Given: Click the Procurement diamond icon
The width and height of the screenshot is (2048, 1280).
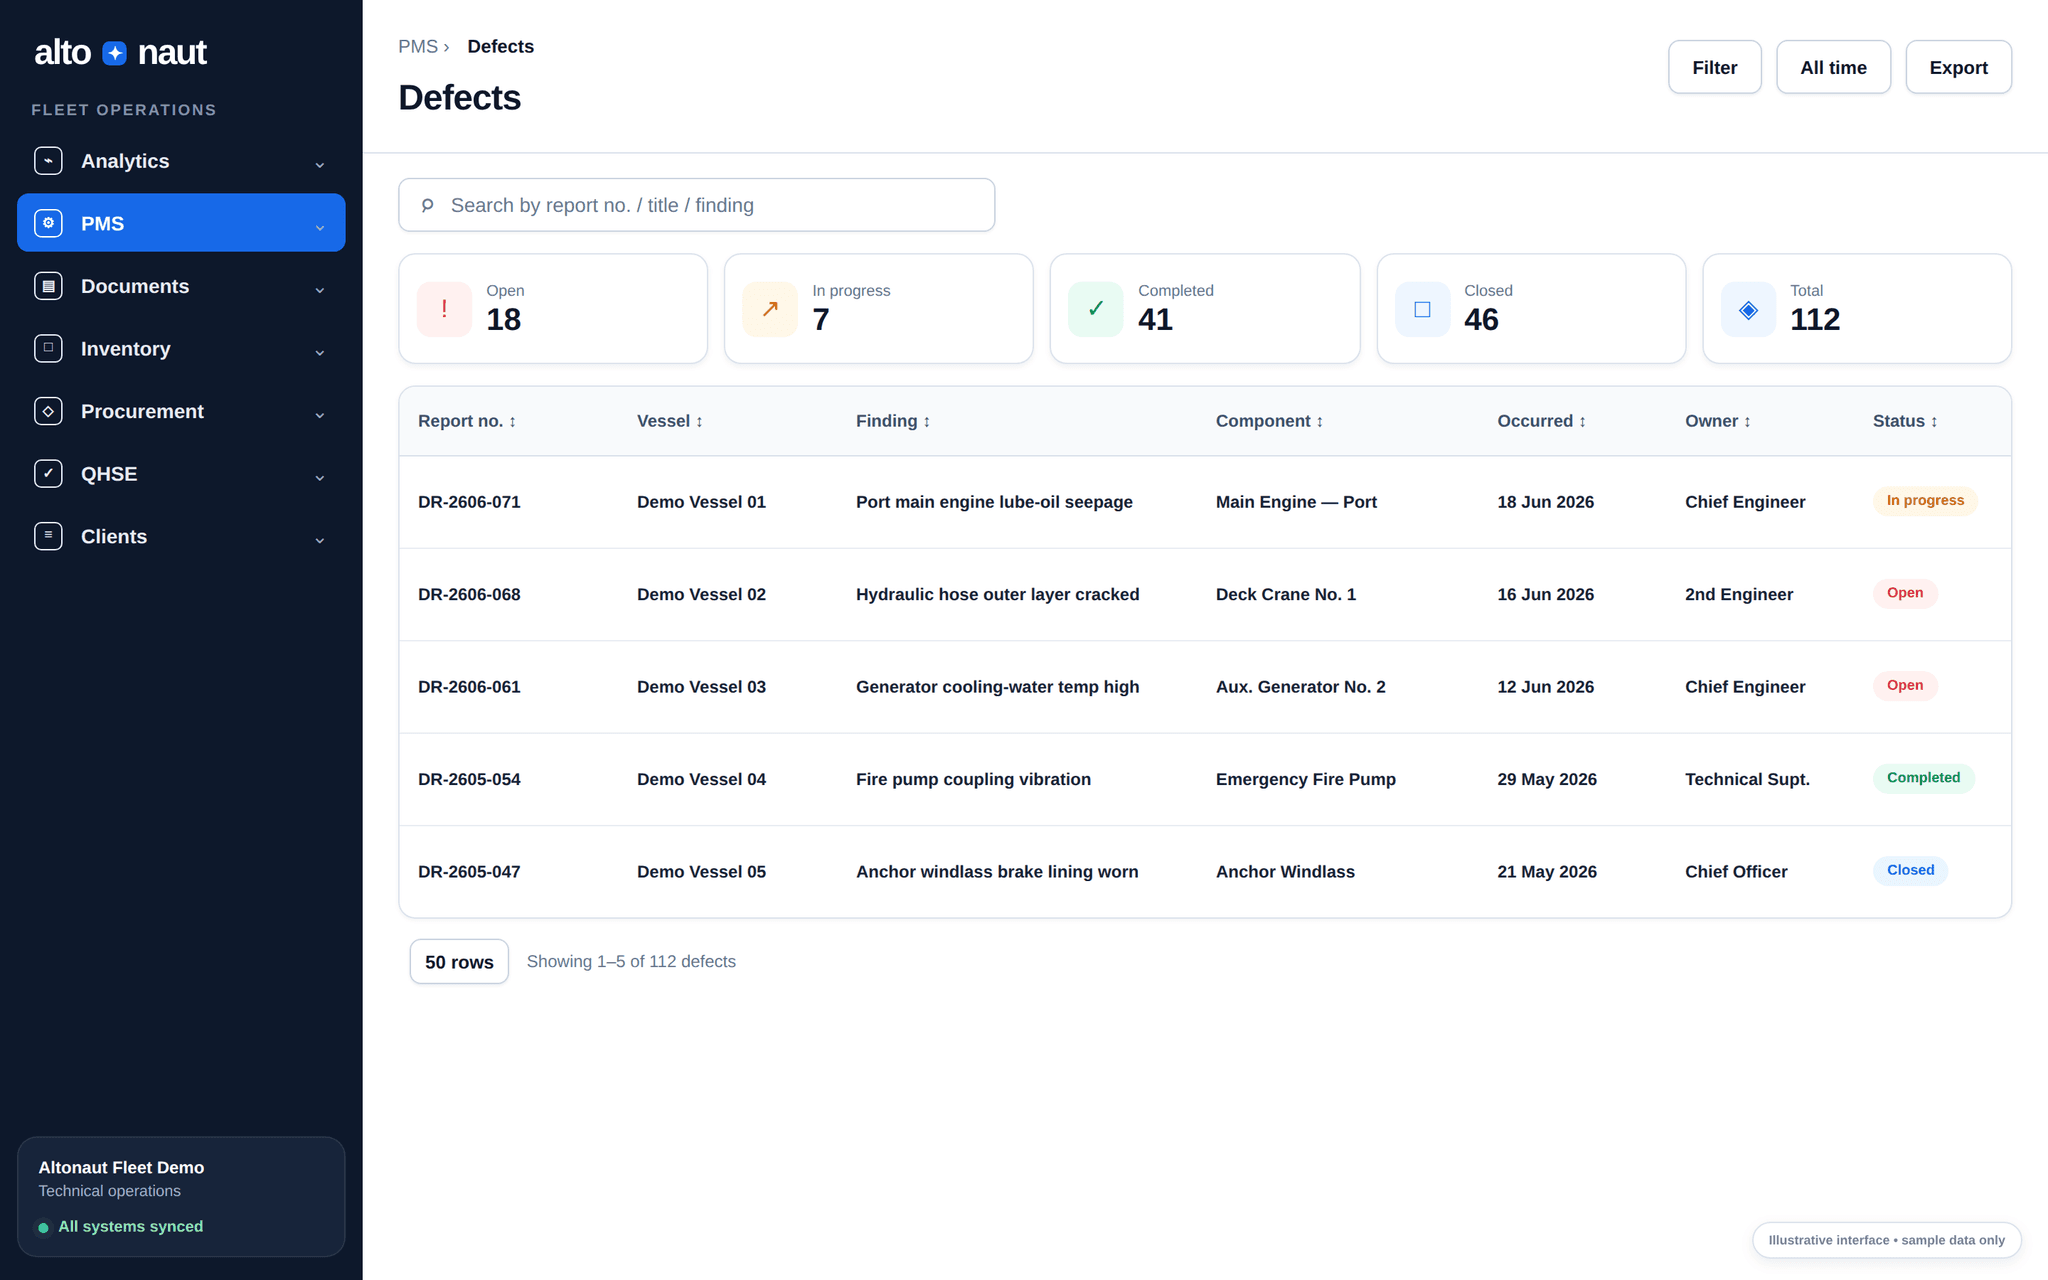Looking at the screenshot, I should [48, 411].
